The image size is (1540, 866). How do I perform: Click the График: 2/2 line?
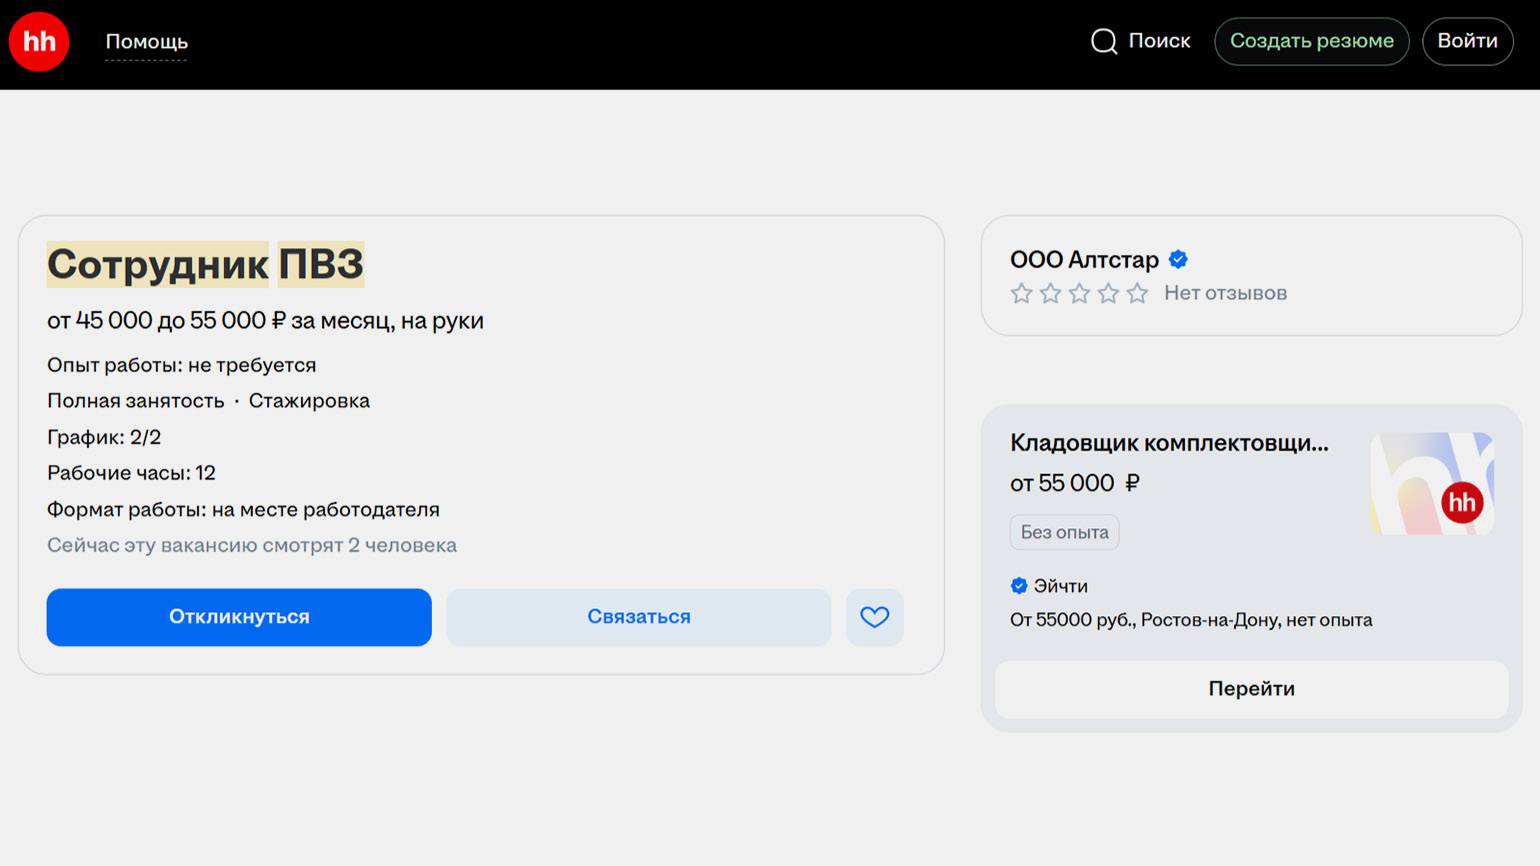click(104, 437)
